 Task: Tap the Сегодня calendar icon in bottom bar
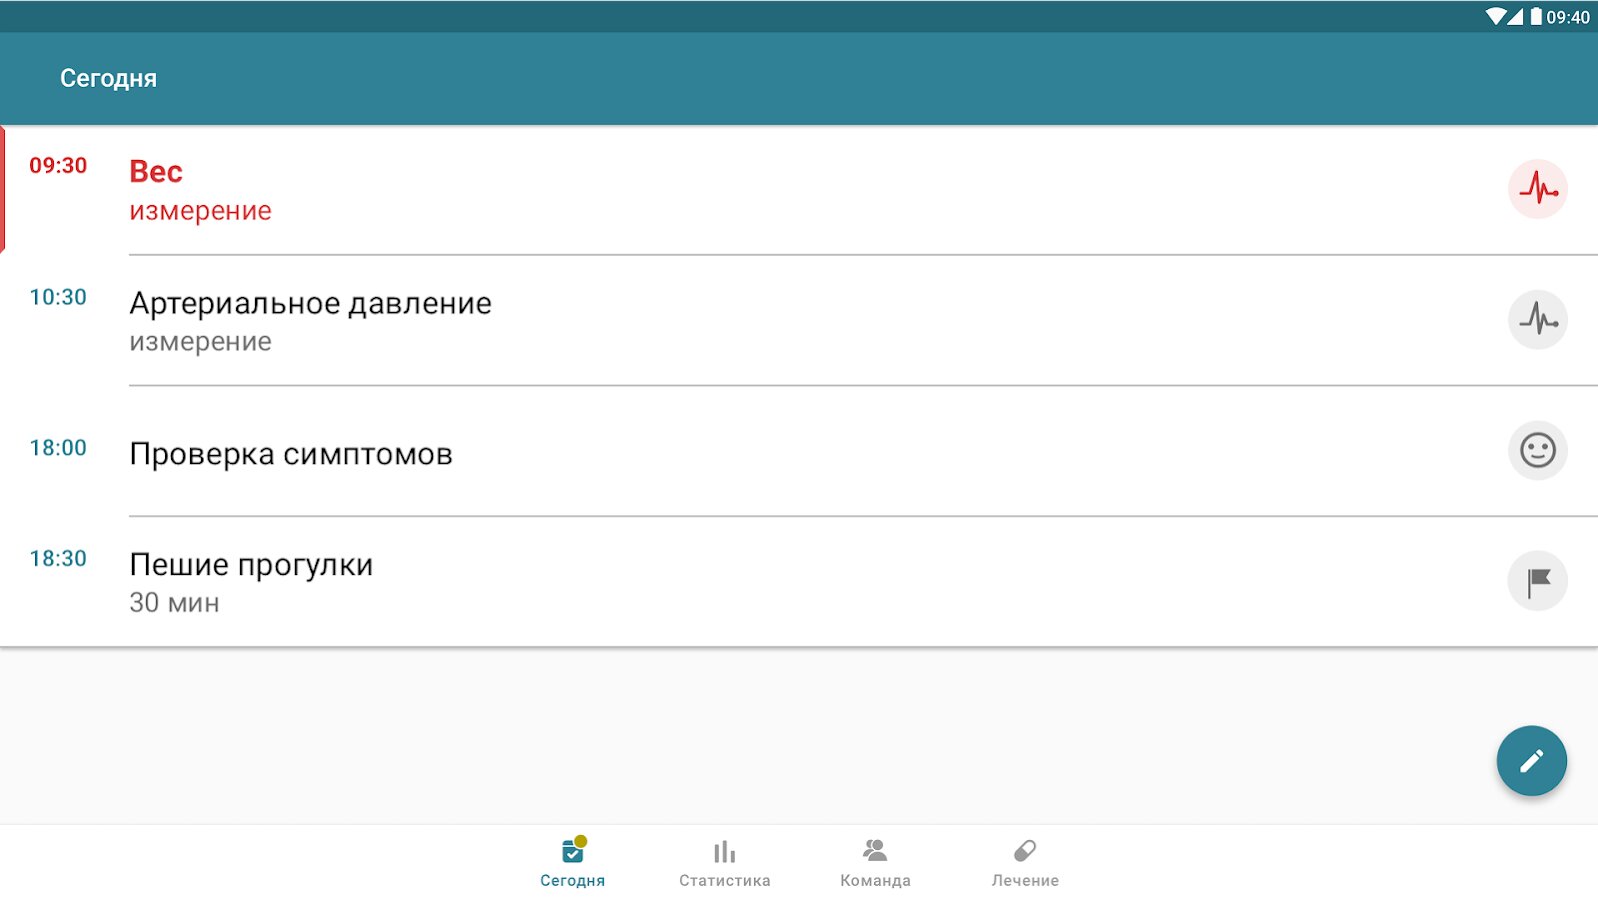tap(573, 850)
